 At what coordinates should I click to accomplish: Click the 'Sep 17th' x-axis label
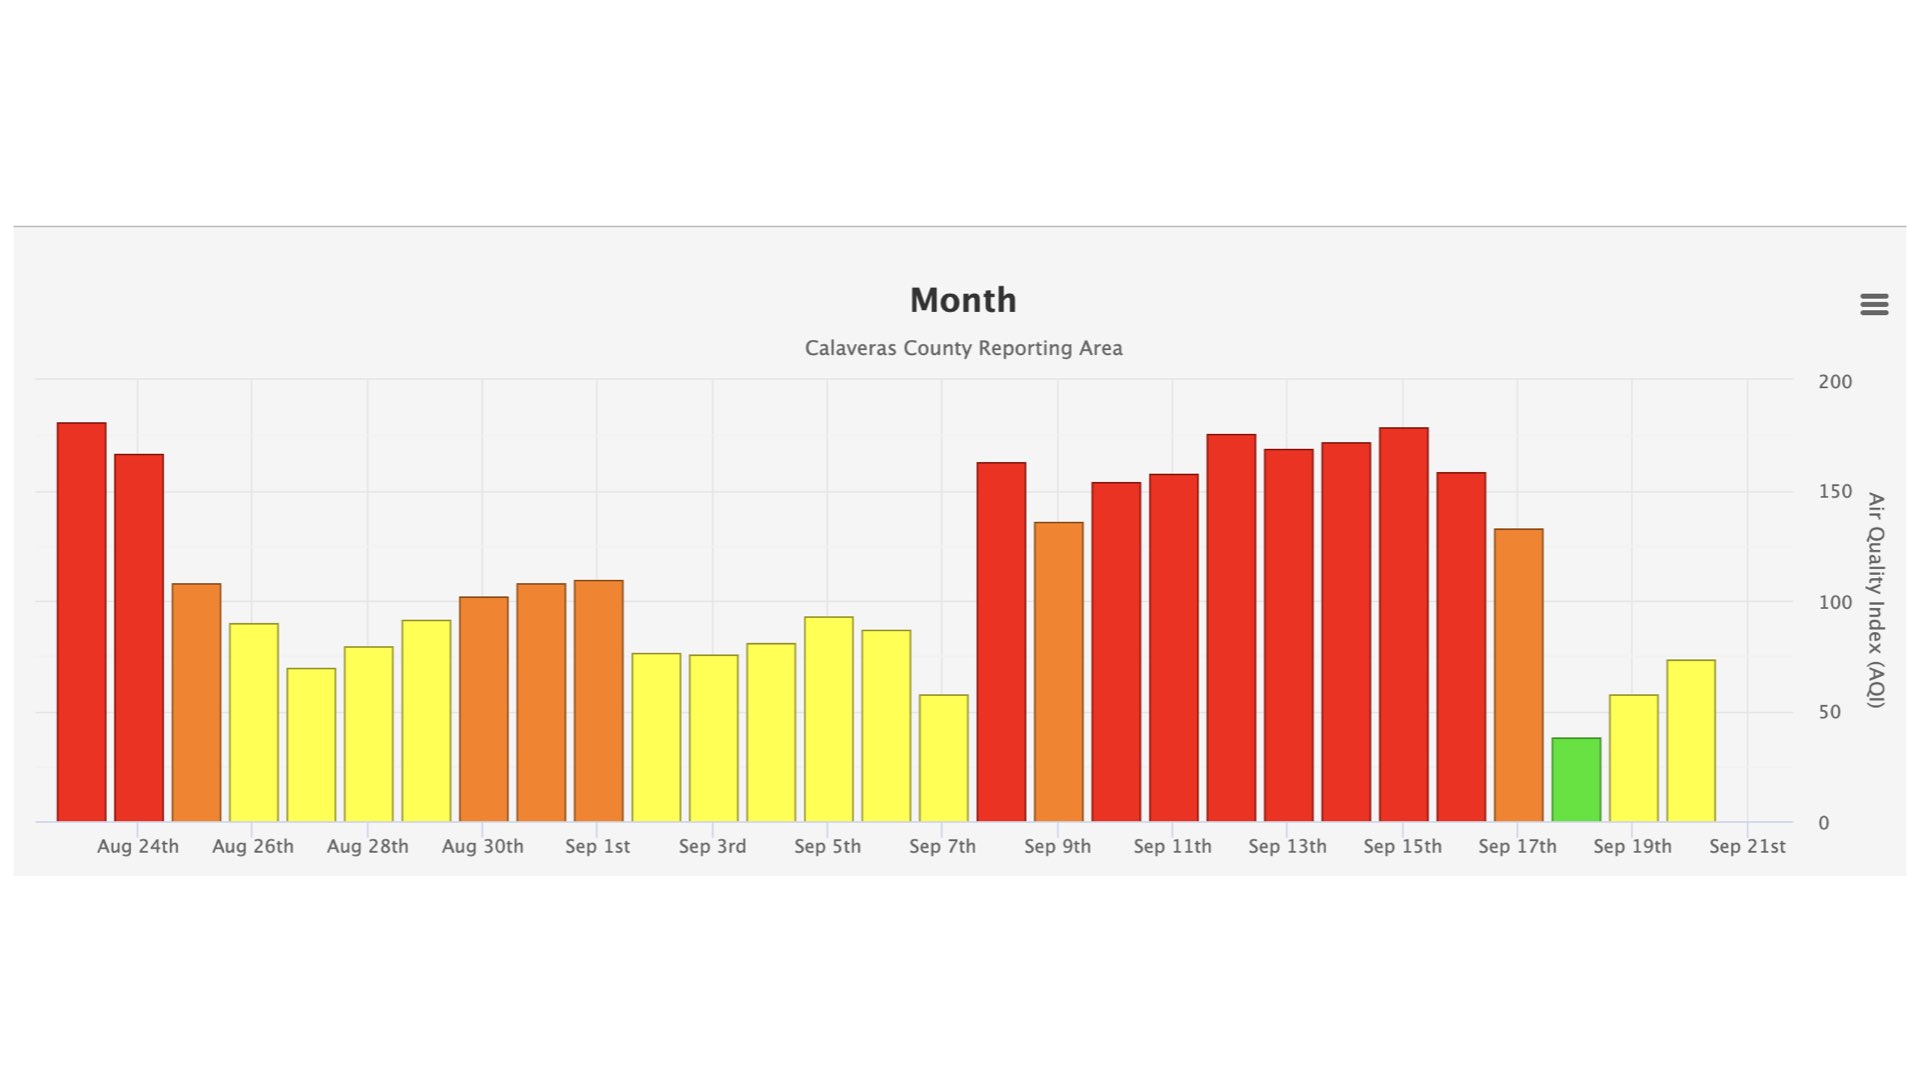point(1518,846)
